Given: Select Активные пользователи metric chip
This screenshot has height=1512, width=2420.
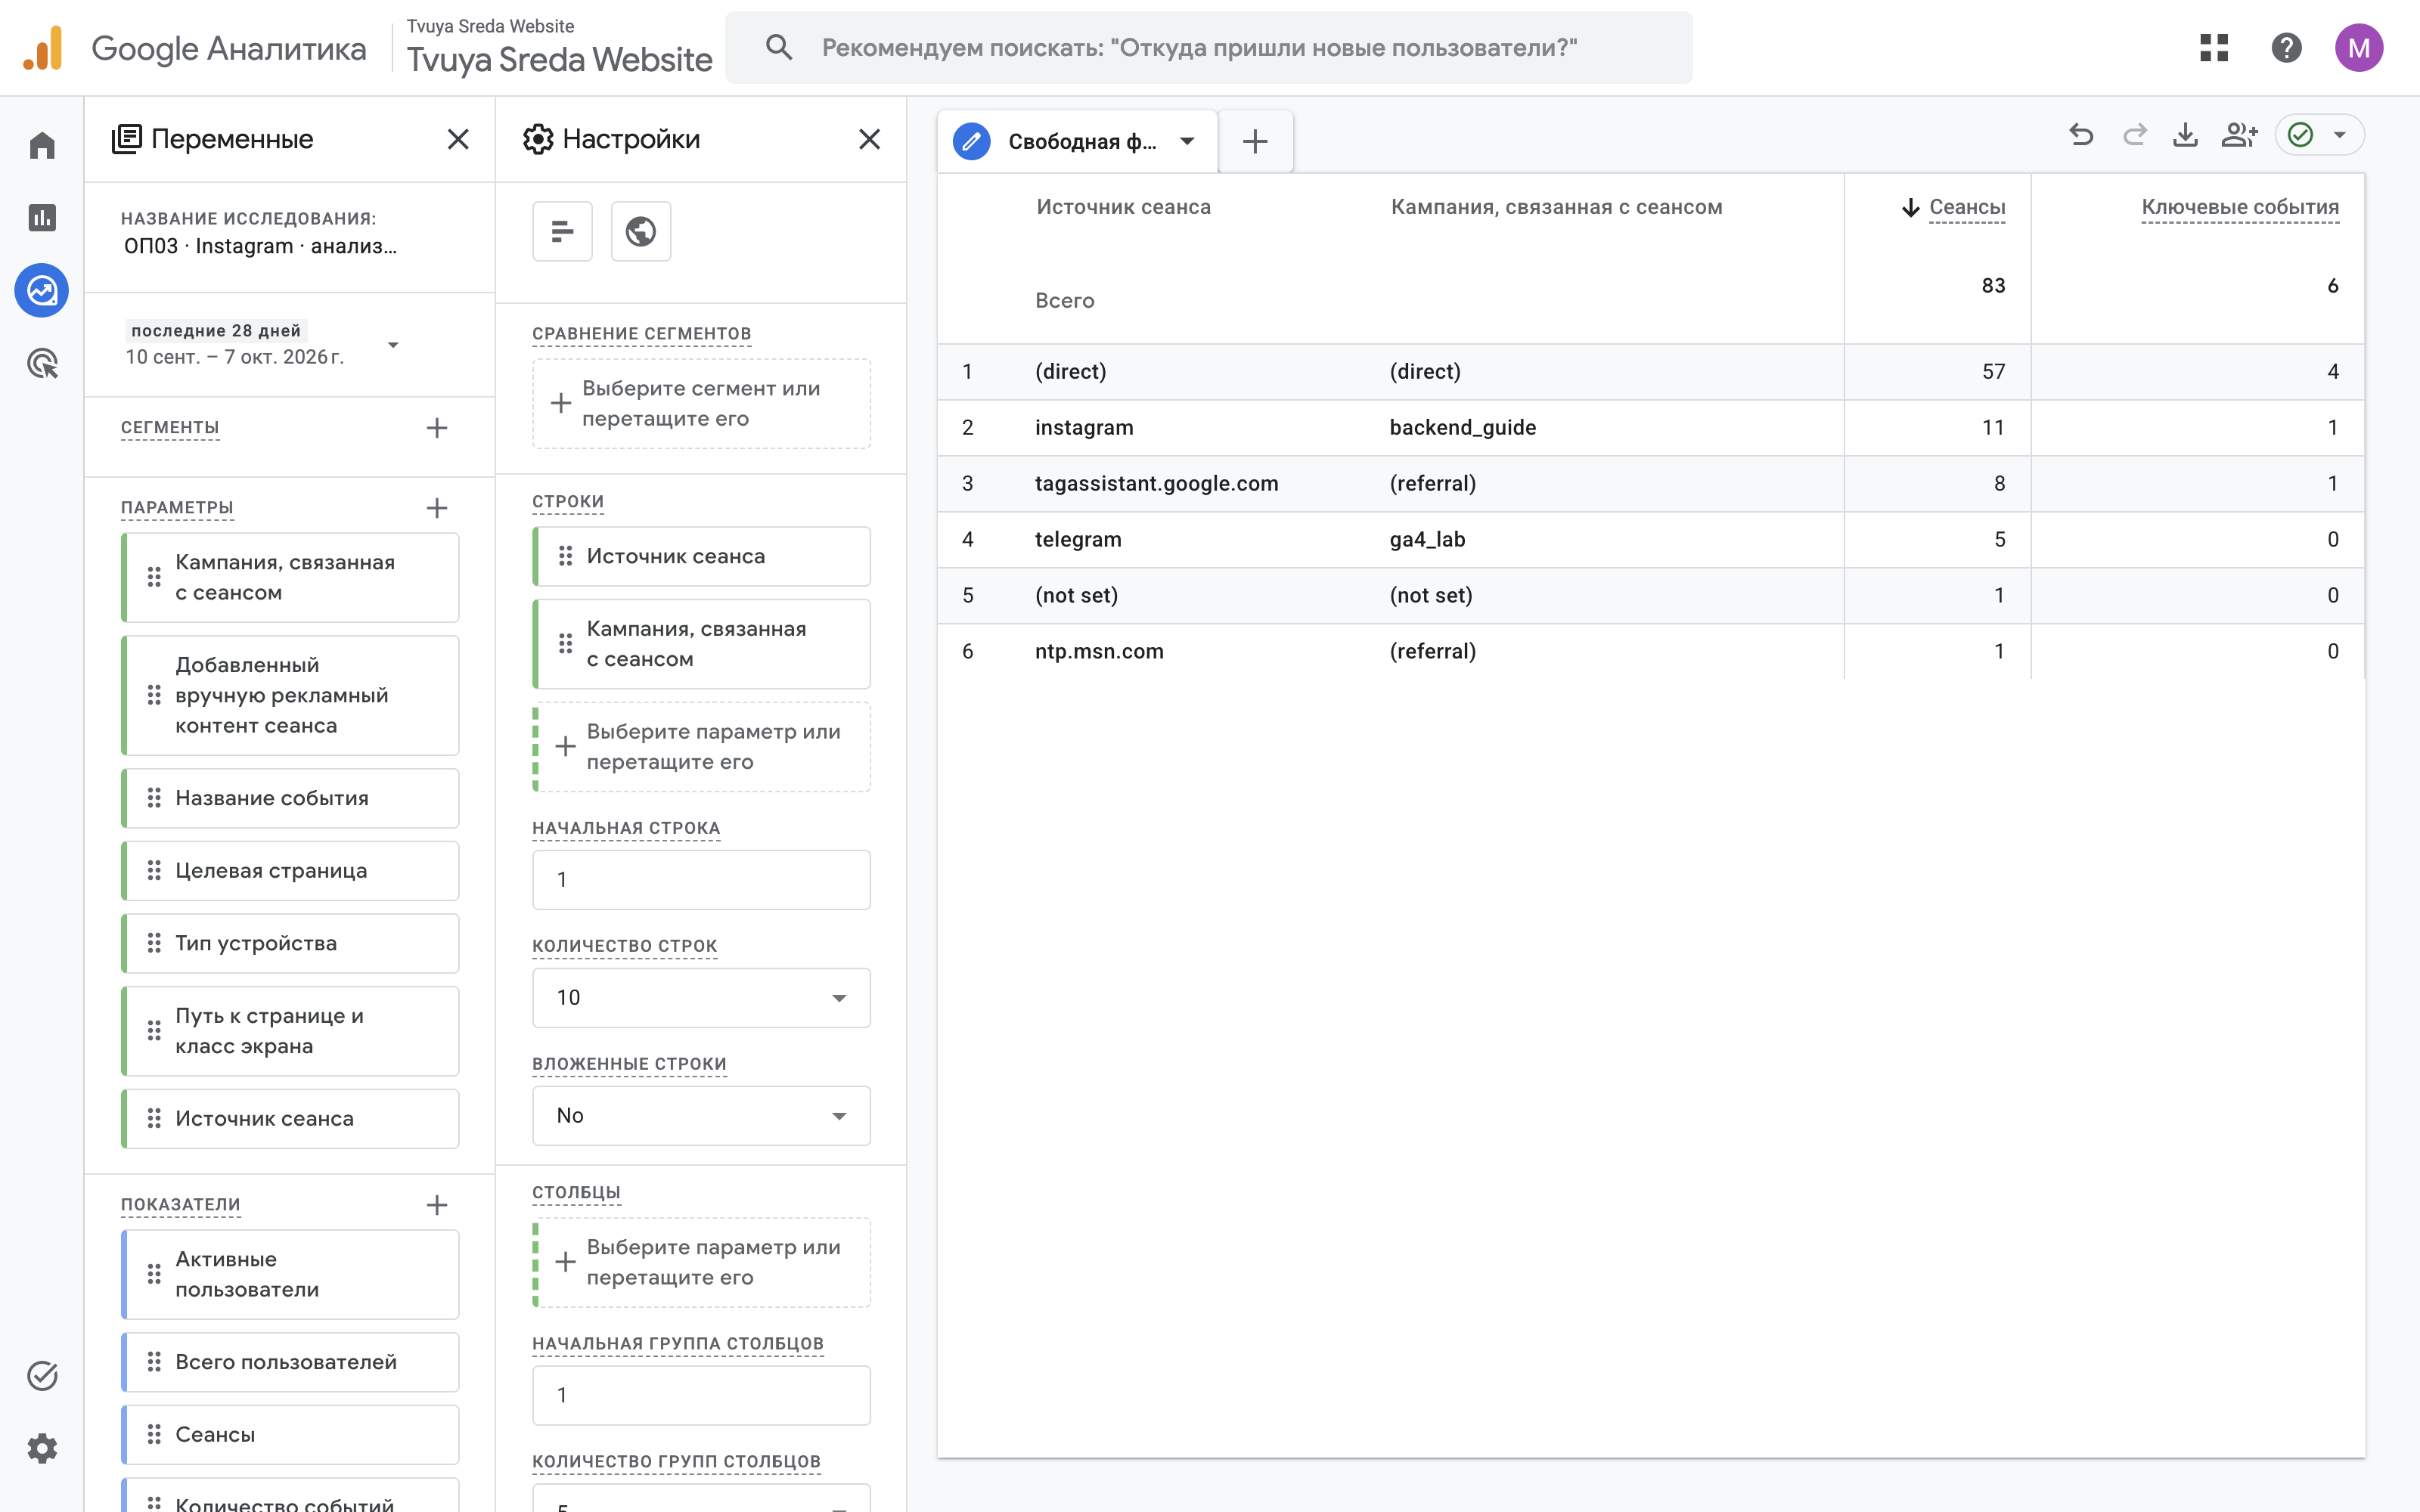Looking at the screenshot, I should tap(290, 1274).
